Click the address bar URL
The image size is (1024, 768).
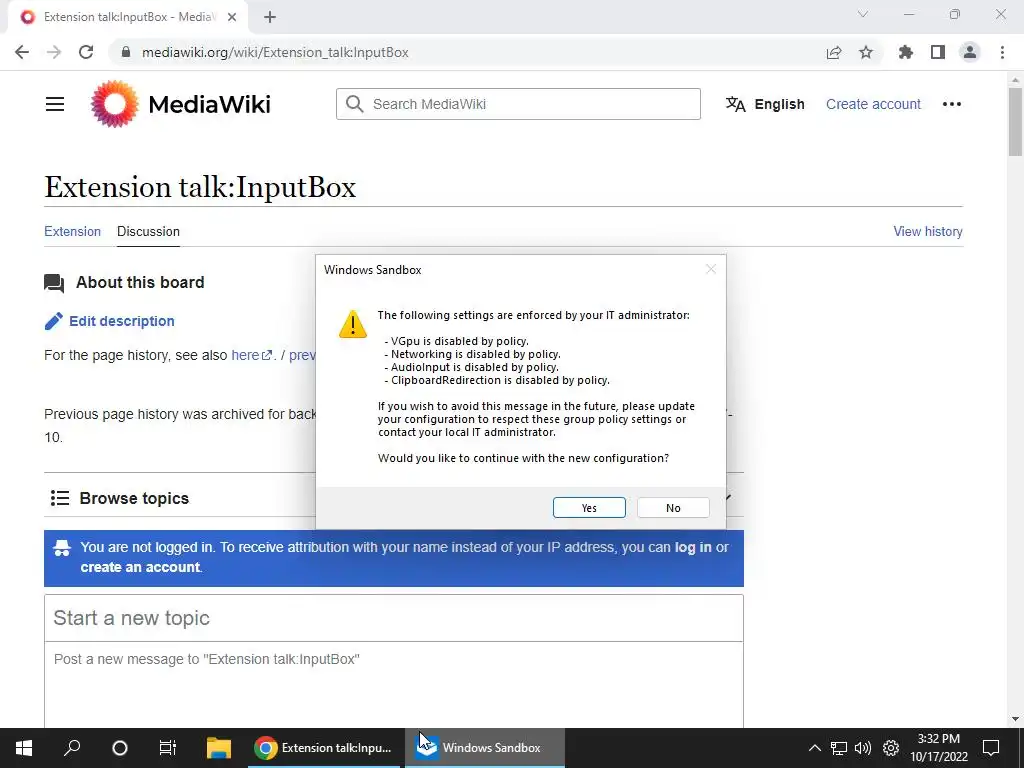[x=275, y=52]
